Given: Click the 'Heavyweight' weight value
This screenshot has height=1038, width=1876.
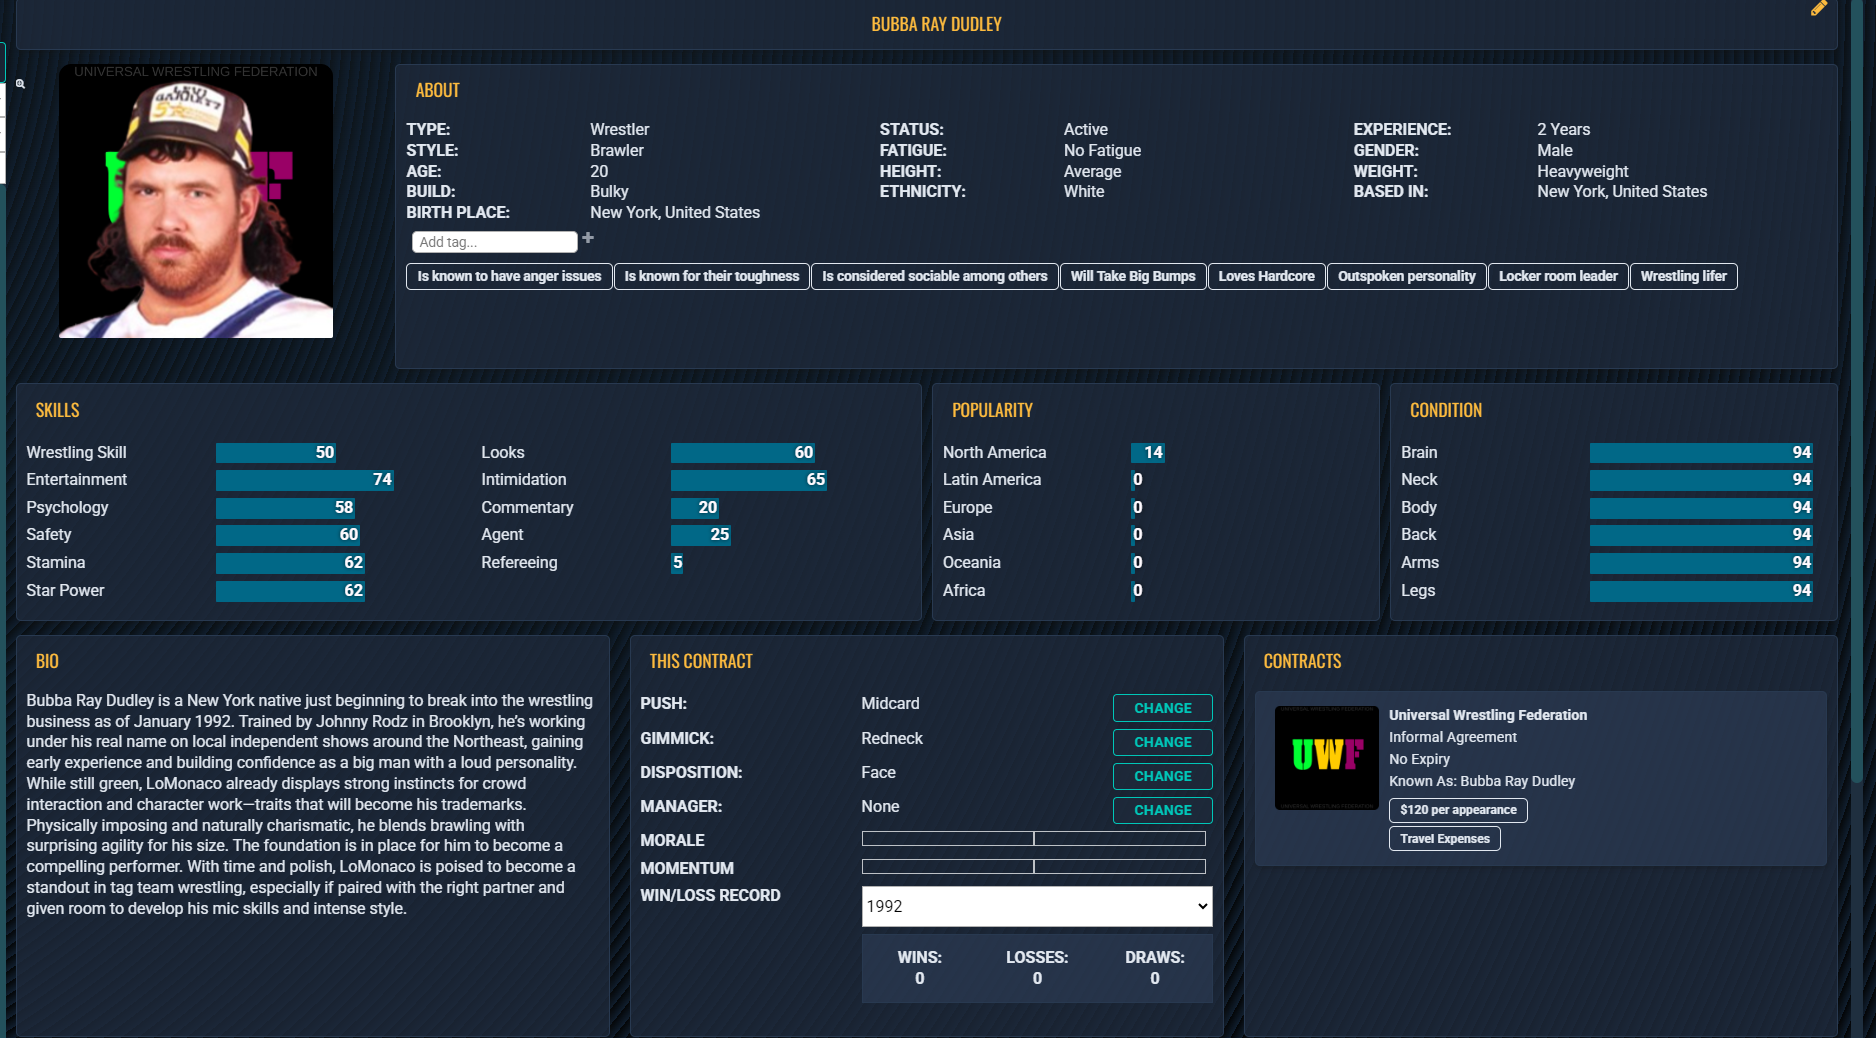Looking at the screenshot, I should pos(1582,172).
